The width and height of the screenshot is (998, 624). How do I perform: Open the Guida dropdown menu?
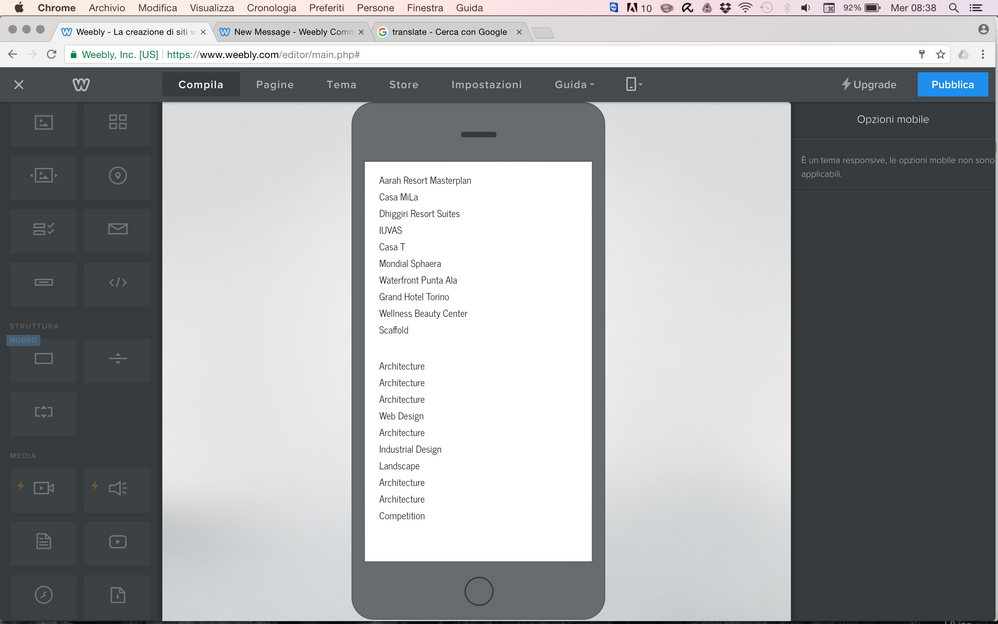tap(574, 85)
